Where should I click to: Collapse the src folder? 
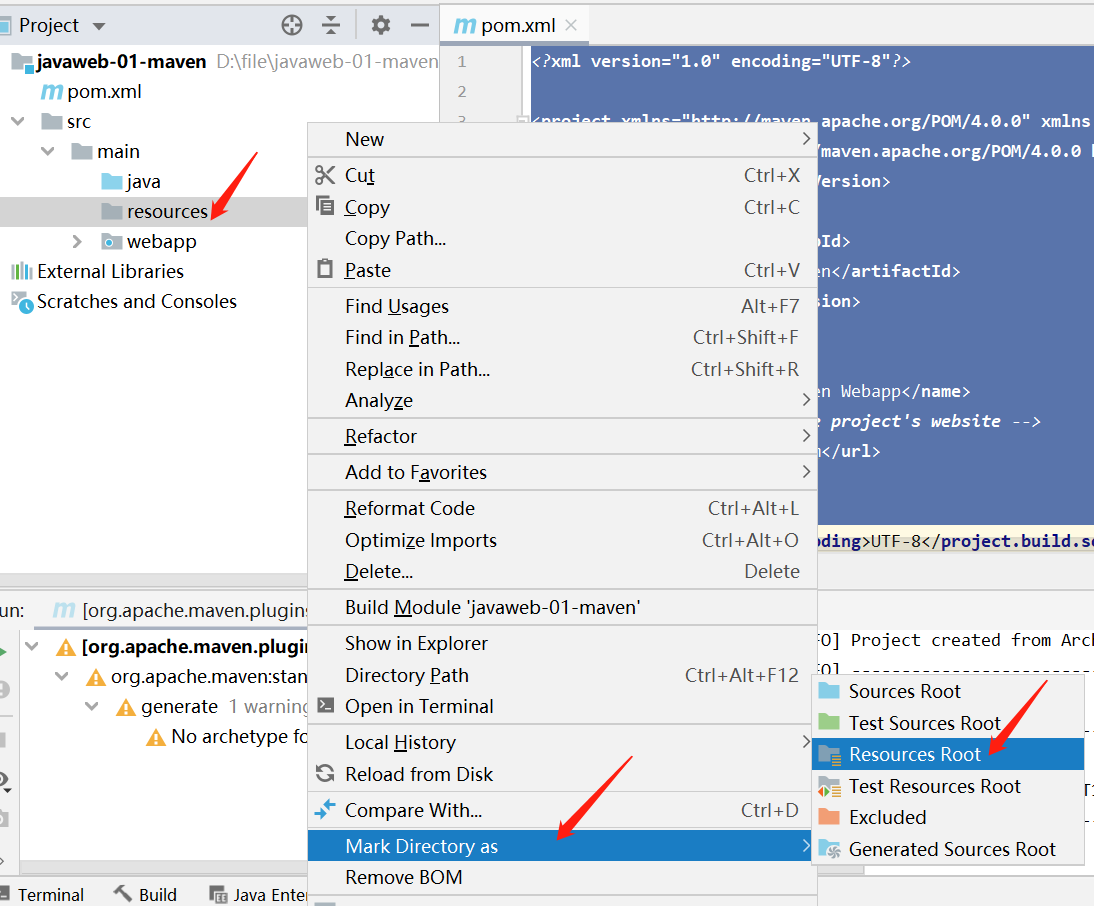tap(18, 121)
